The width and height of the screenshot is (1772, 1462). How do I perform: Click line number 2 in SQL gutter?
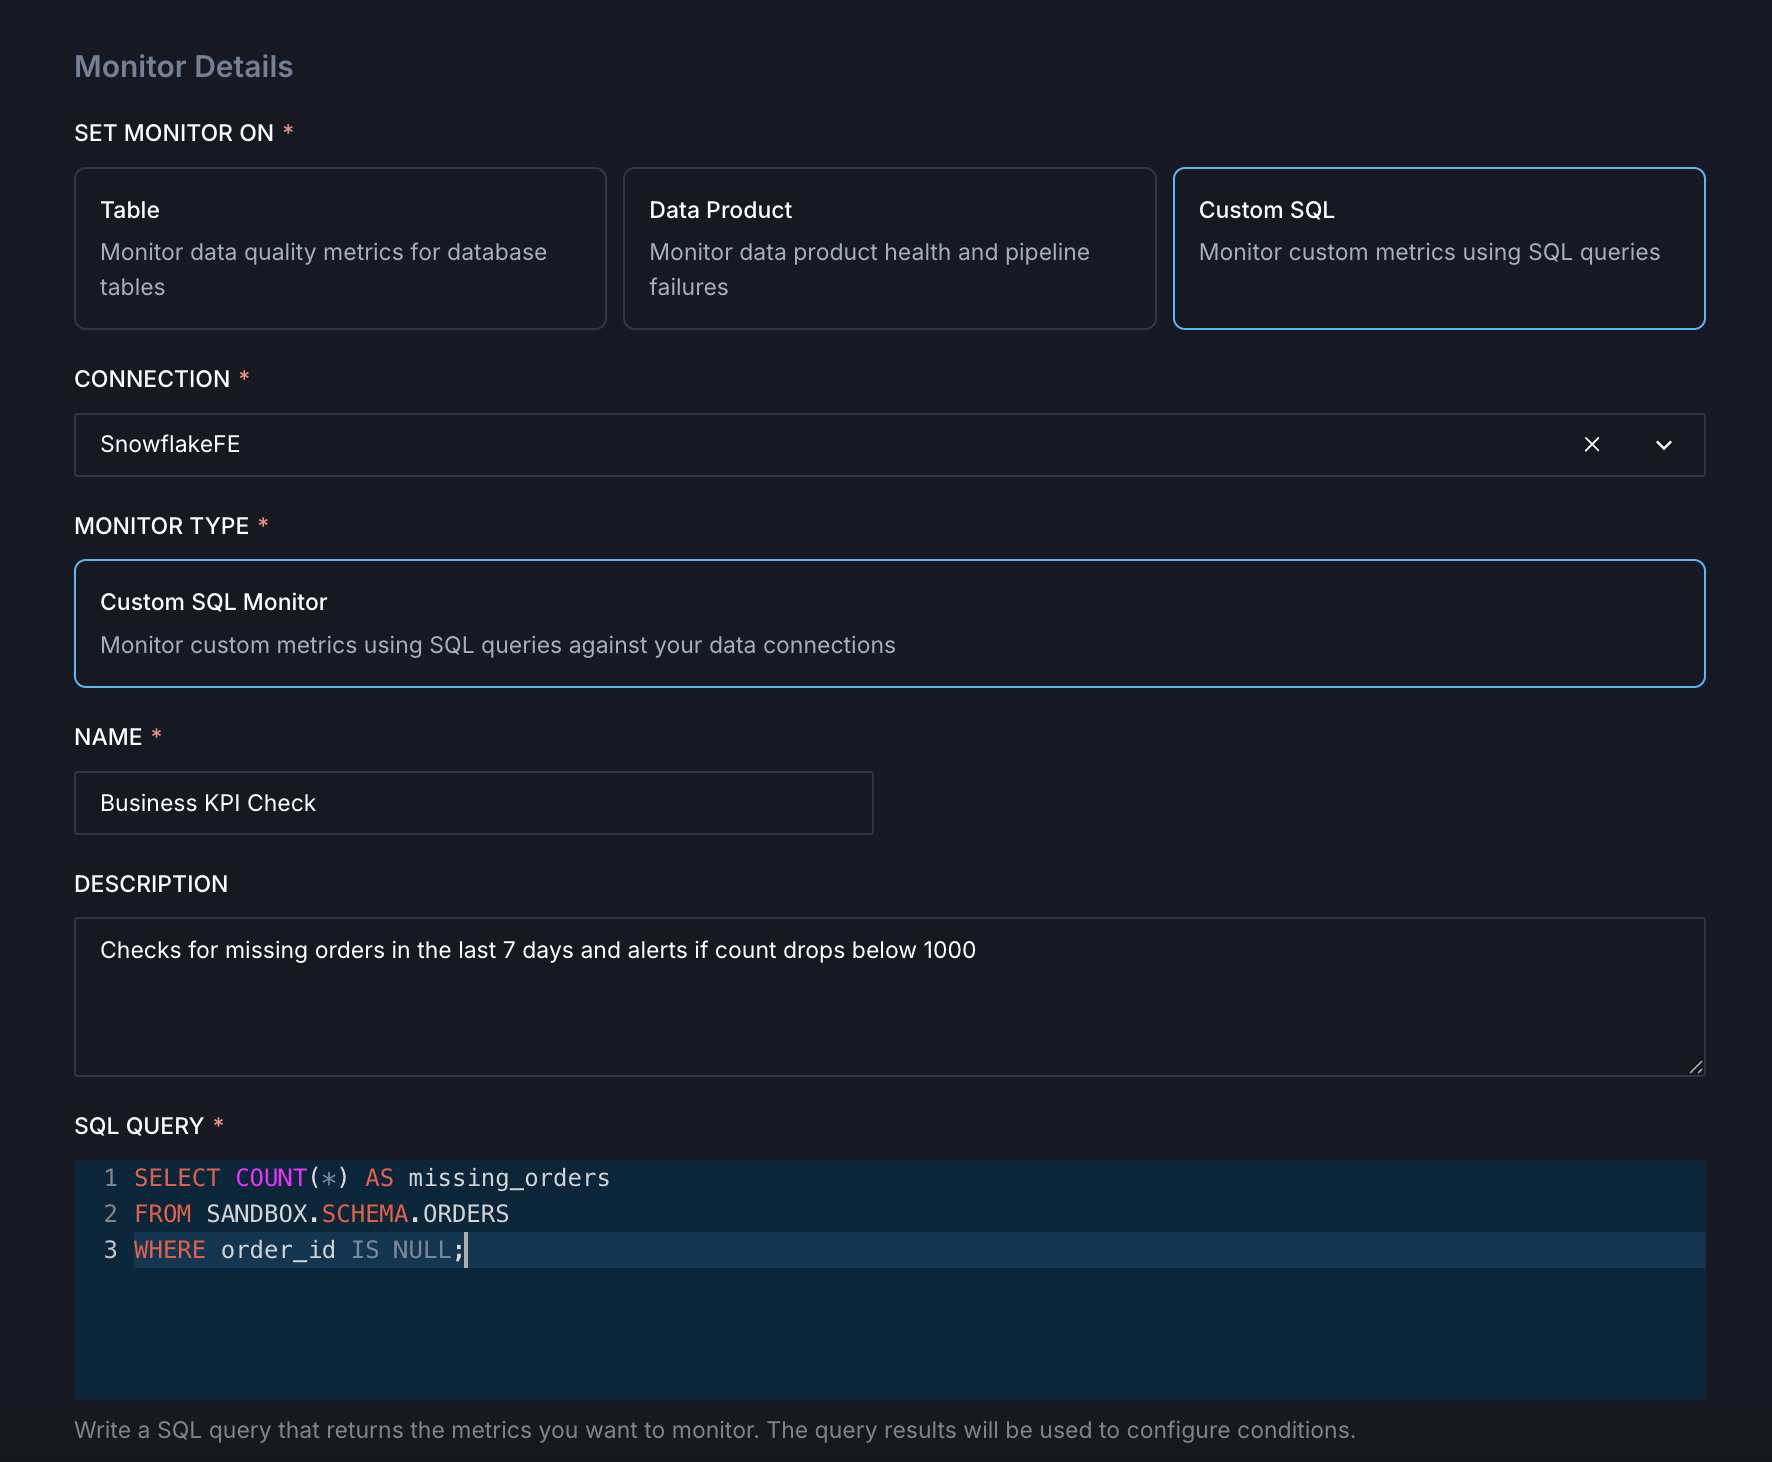tap(110, 1214)
